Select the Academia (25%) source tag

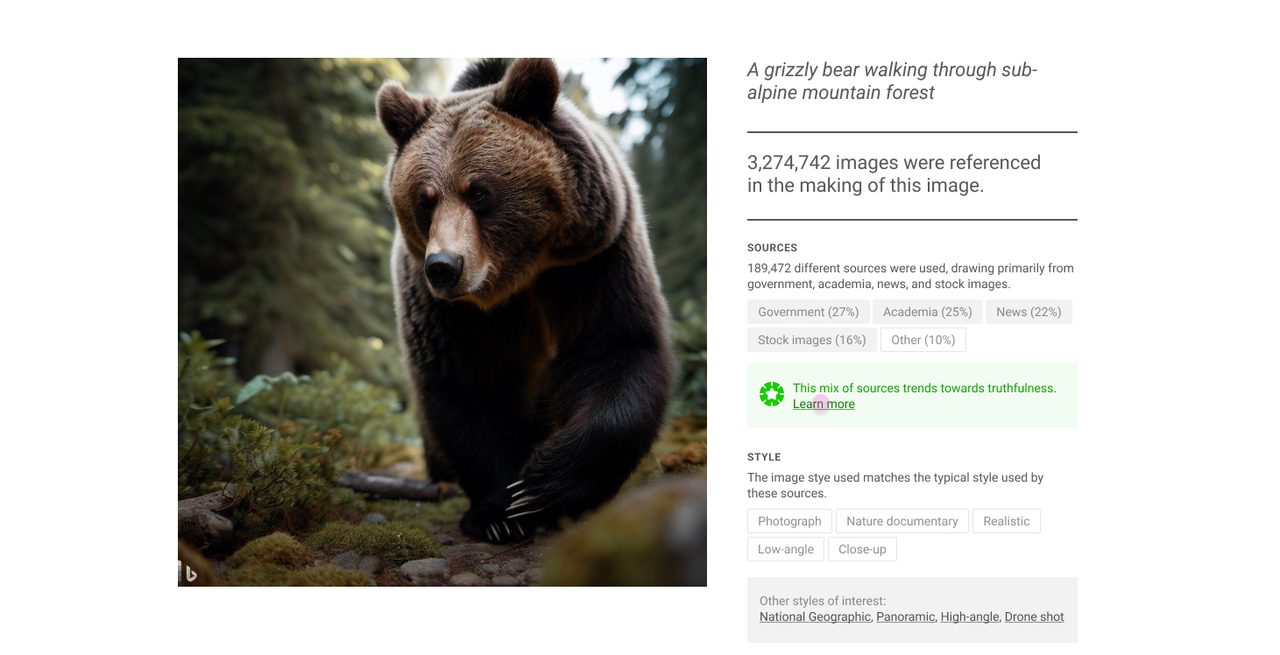click(927, 312)
